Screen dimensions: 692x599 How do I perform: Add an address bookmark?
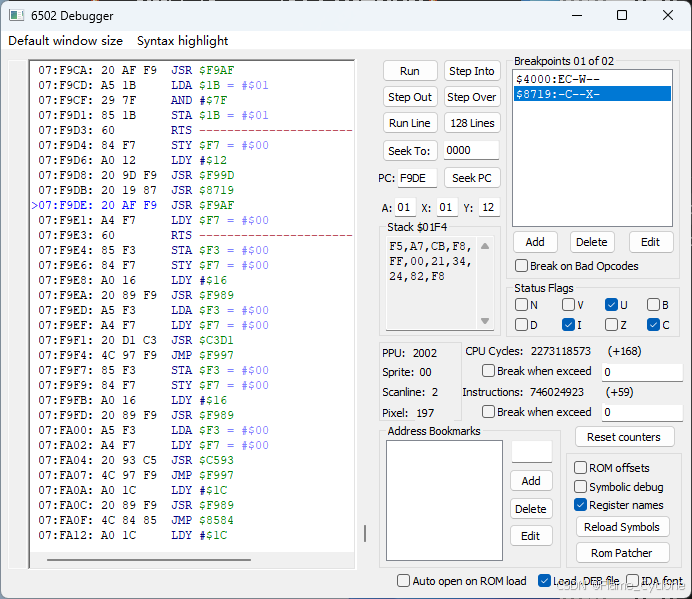coord(531,481)
